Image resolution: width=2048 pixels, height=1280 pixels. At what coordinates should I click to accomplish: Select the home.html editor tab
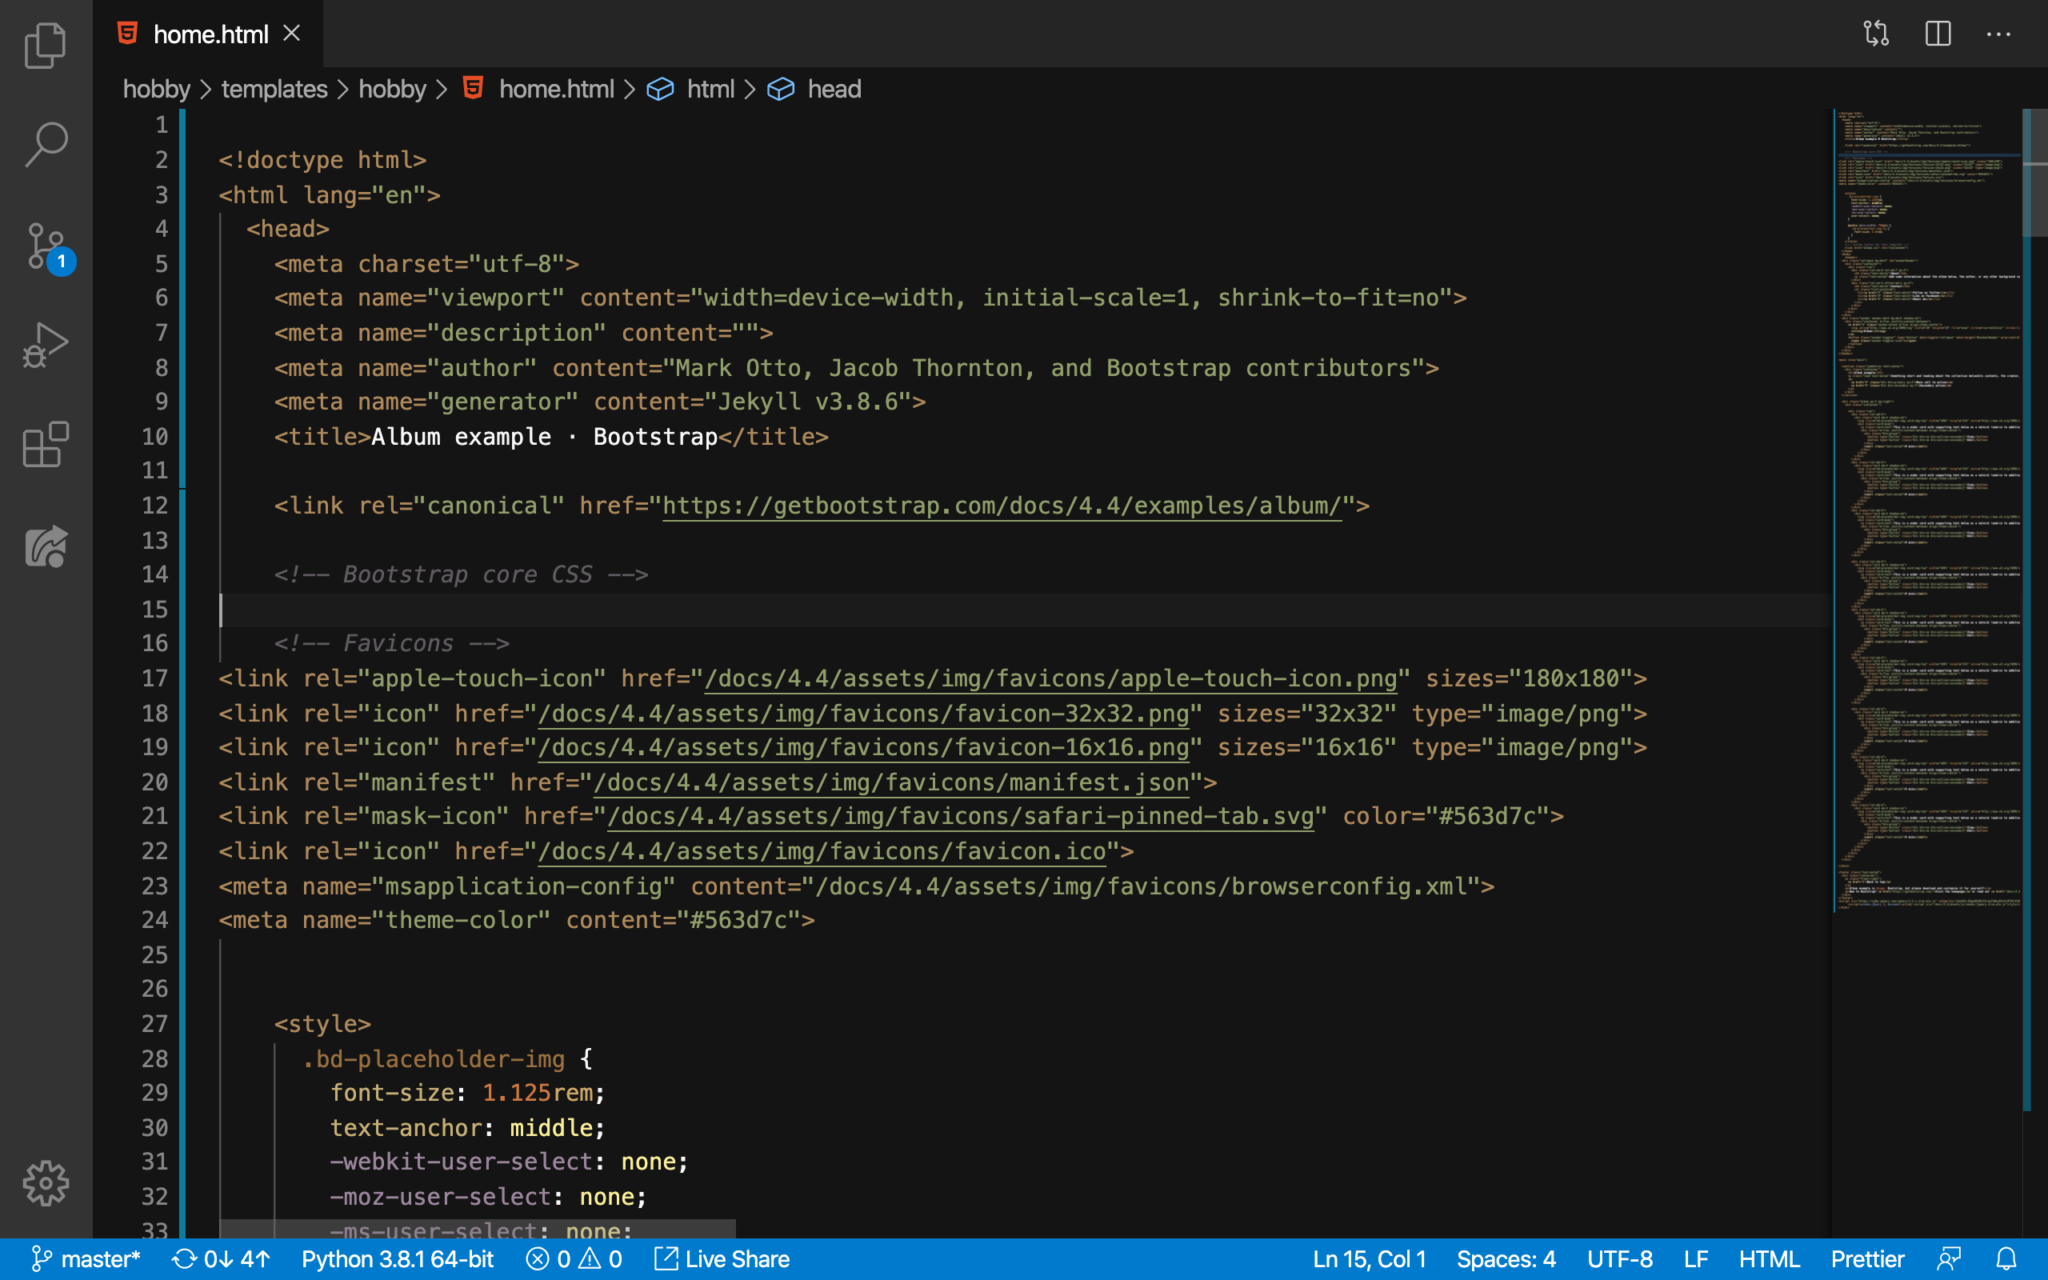tap(210, 34)
